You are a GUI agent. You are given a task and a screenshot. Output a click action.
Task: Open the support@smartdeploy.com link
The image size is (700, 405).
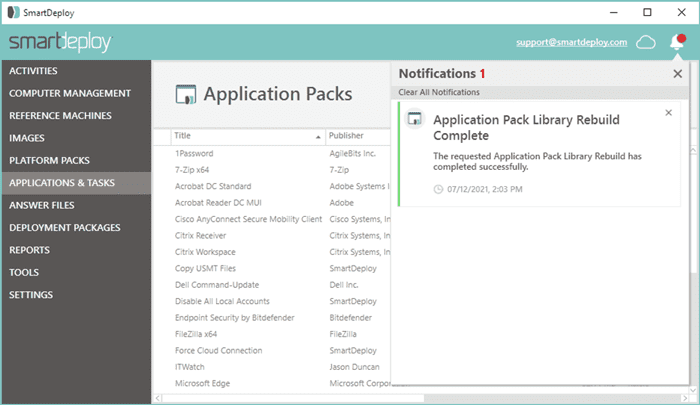571,42
